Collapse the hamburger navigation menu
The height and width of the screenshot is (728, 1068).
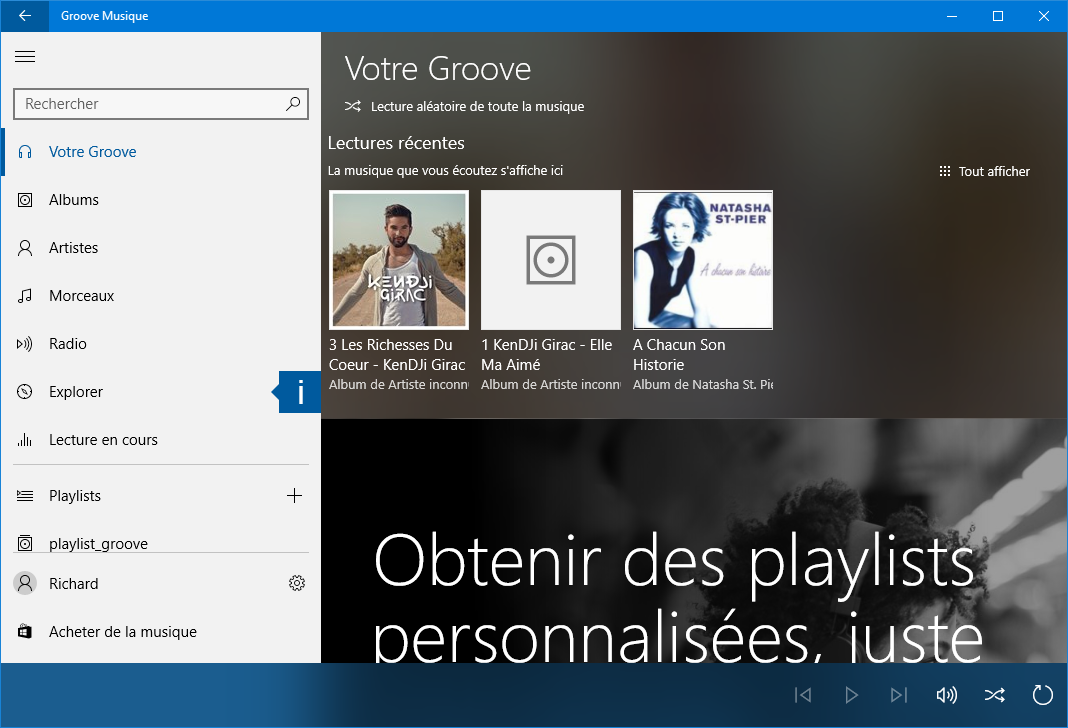pos(25,57)
